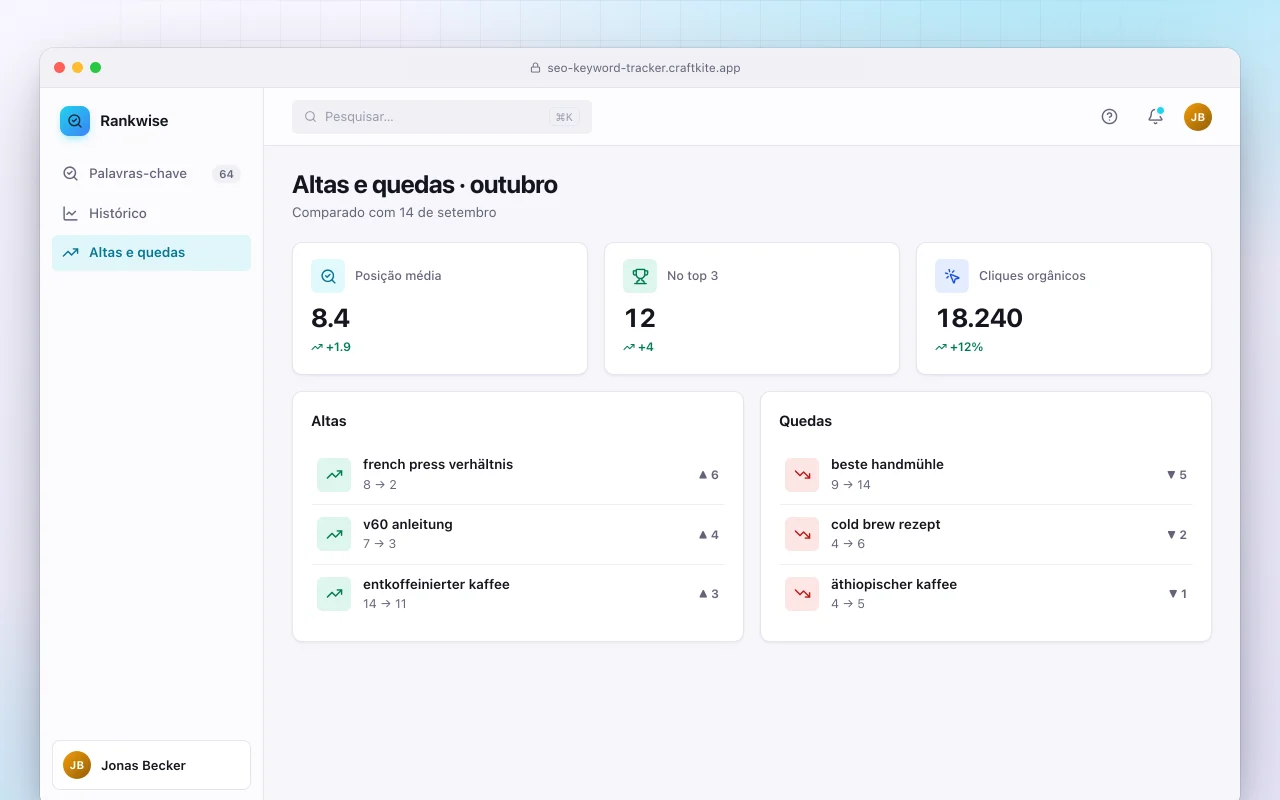1280x800 pixels.
Task: Click uptrend icon beside french press verhältnis
Action: coord(334,475)
